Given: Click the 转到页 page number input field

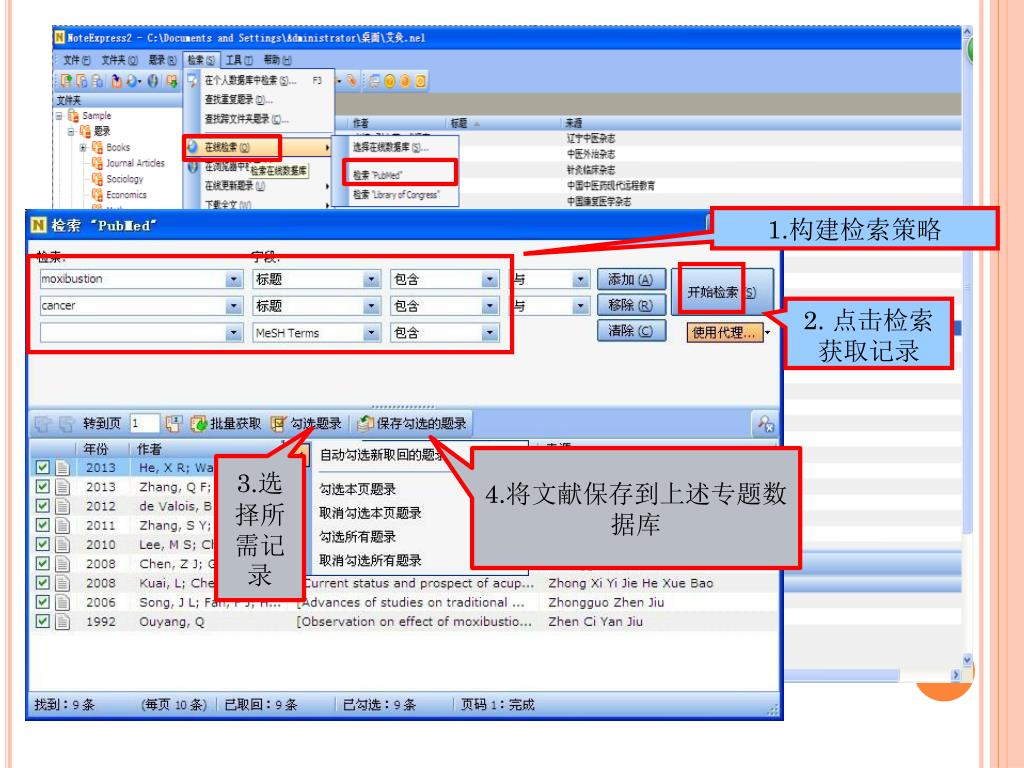Looking at the screenshot, I should pos(144,424).
